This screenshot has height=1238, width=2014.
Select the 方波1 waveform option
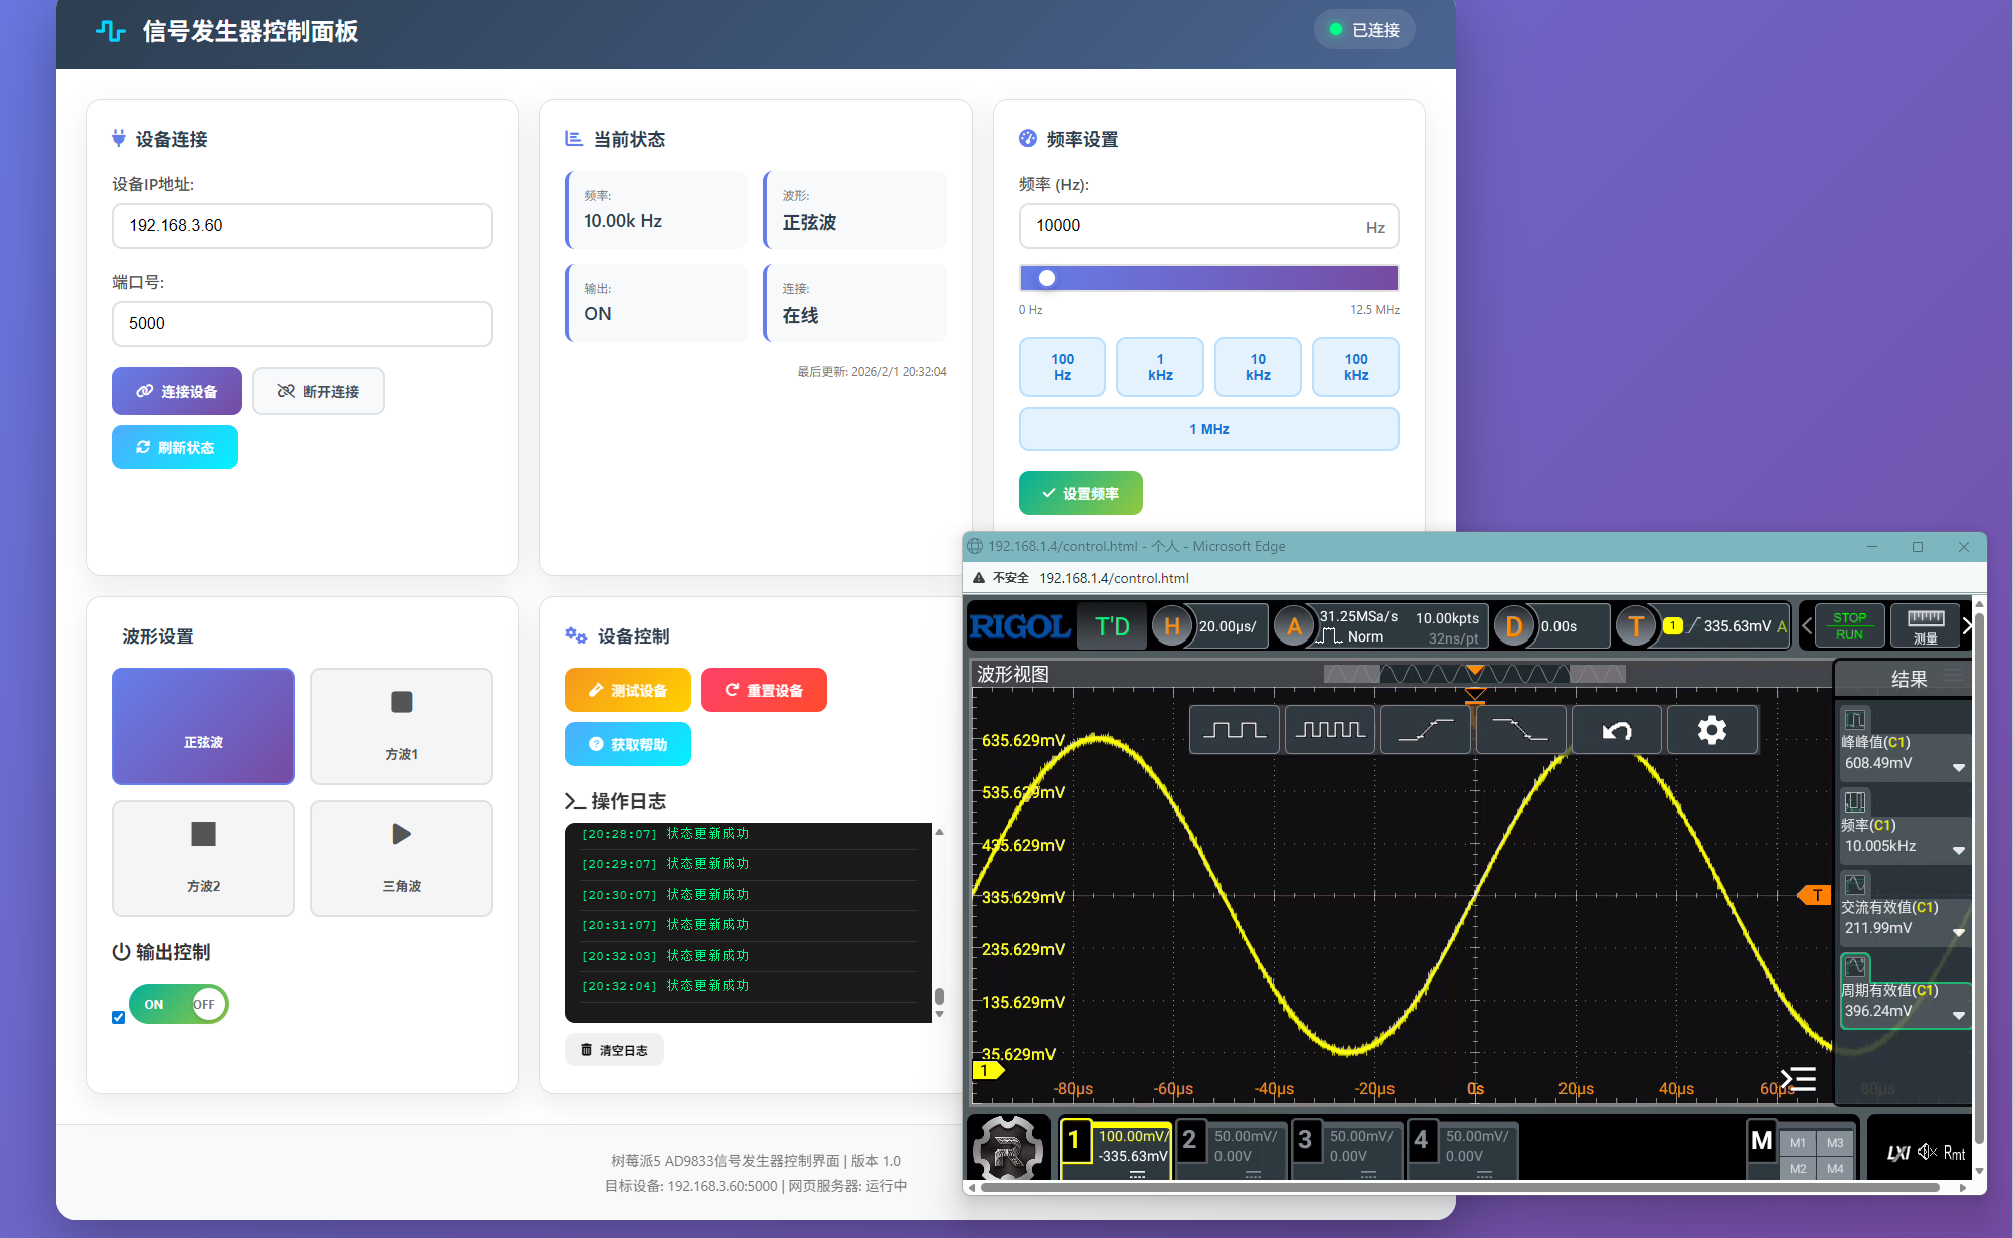point(401,726)
